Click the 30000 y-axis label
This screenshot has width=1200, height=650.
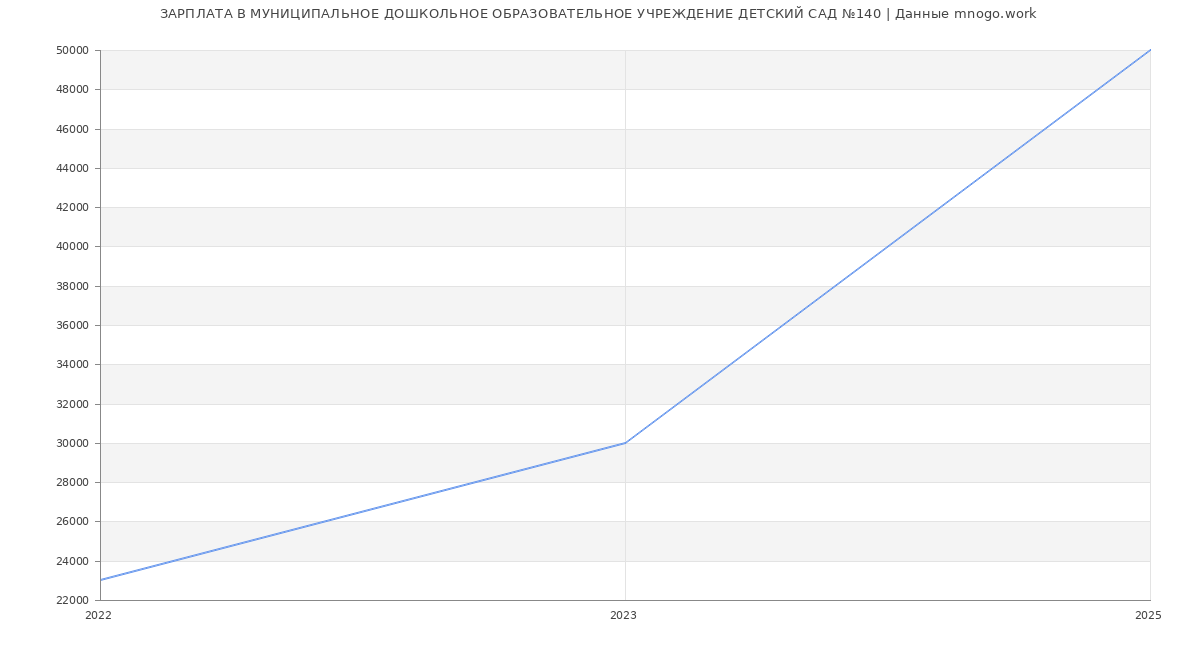74,443
